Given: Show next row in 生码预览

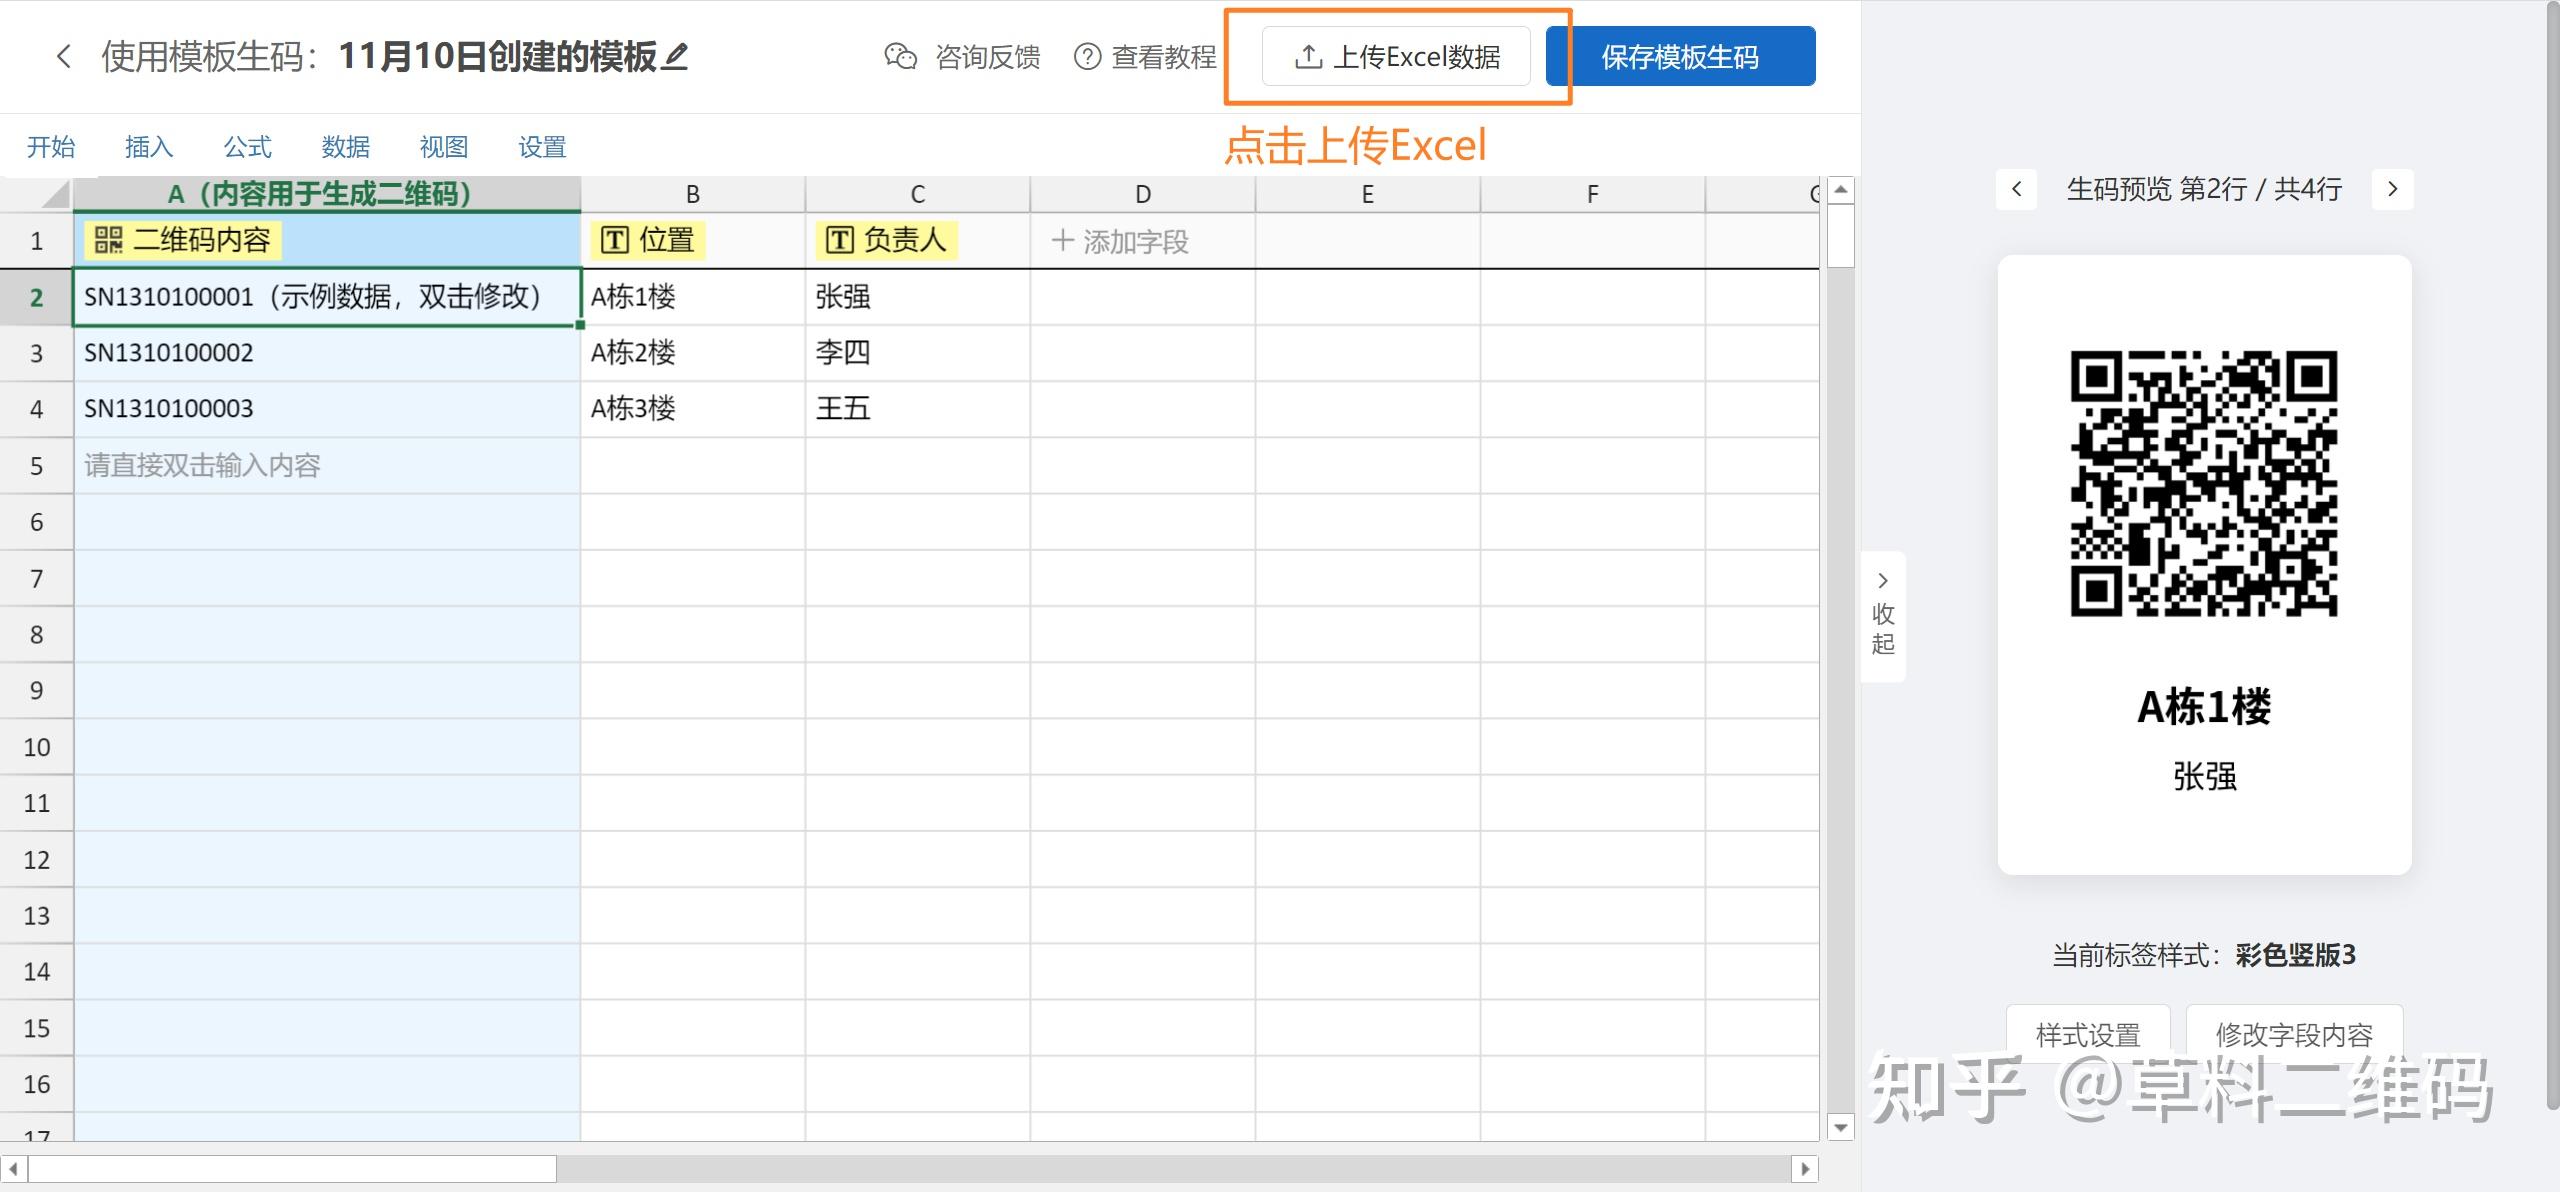Looking at the screenshot, I should (2392, 189).
